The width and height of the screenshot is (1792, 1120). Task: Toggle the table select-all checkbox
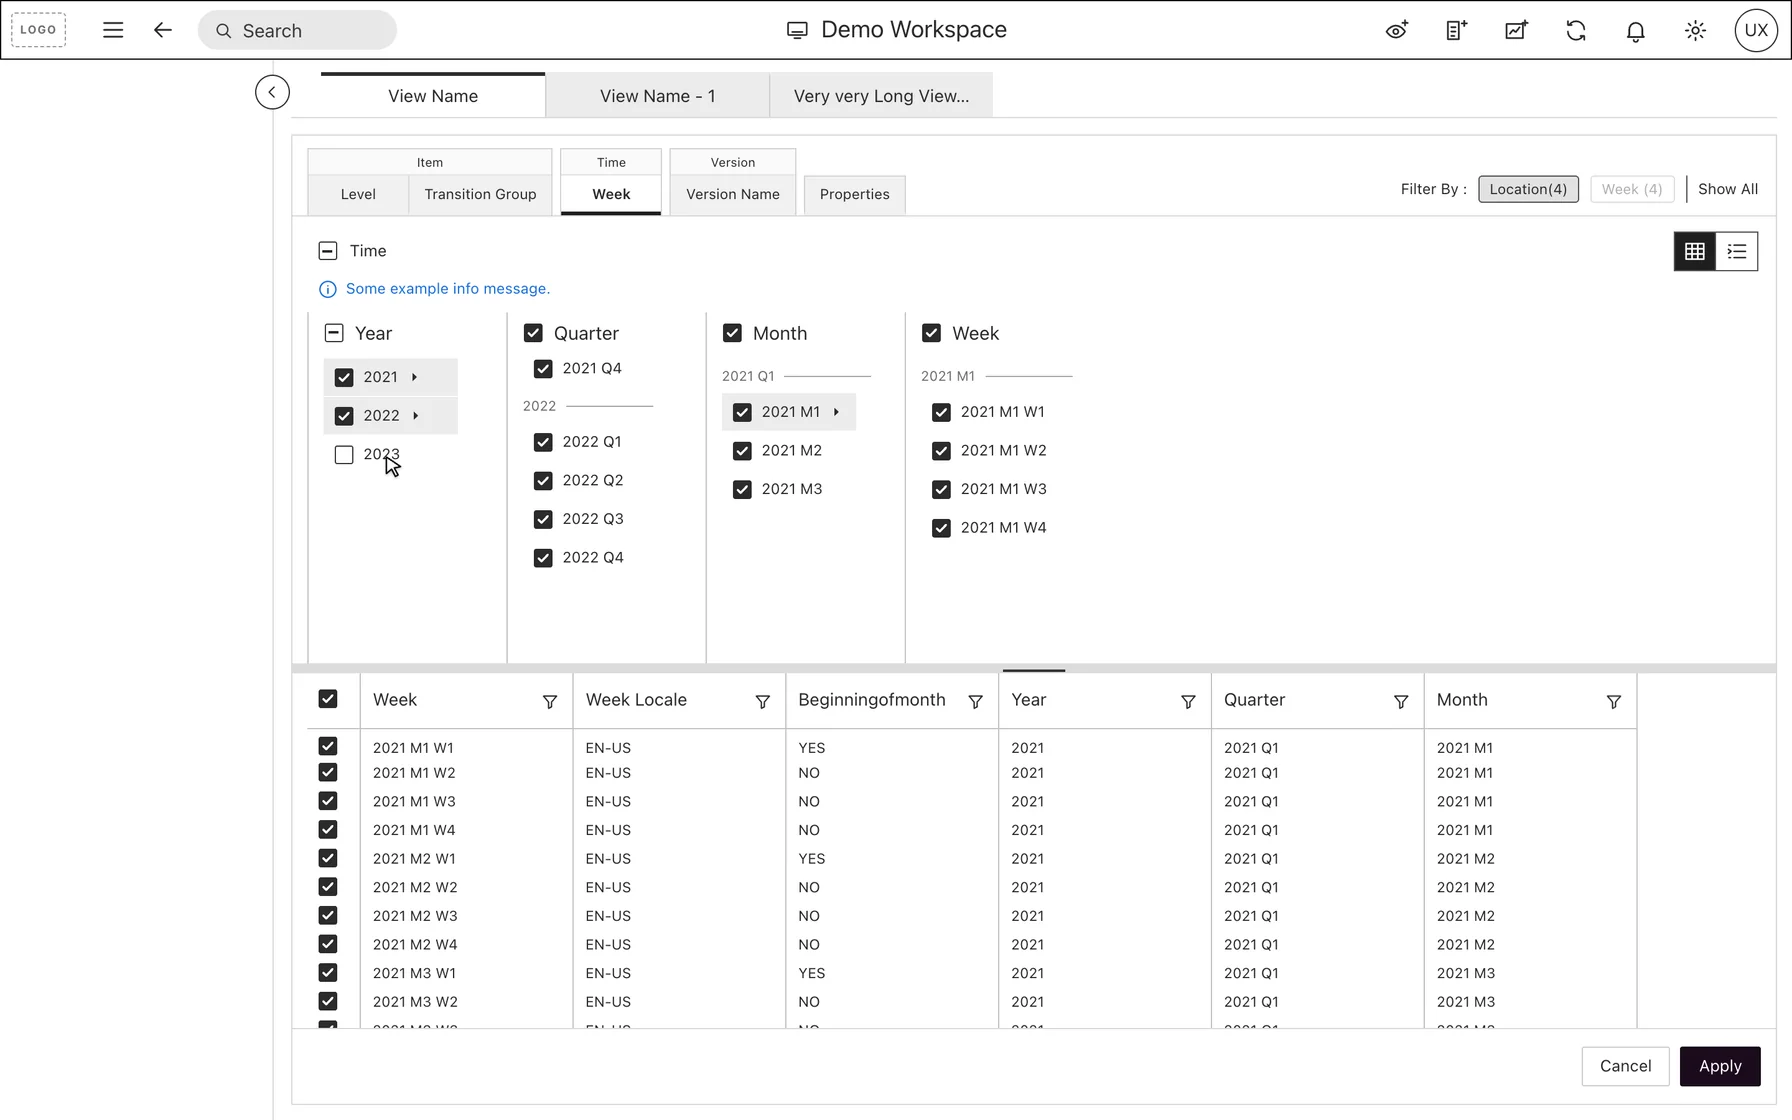328,699
